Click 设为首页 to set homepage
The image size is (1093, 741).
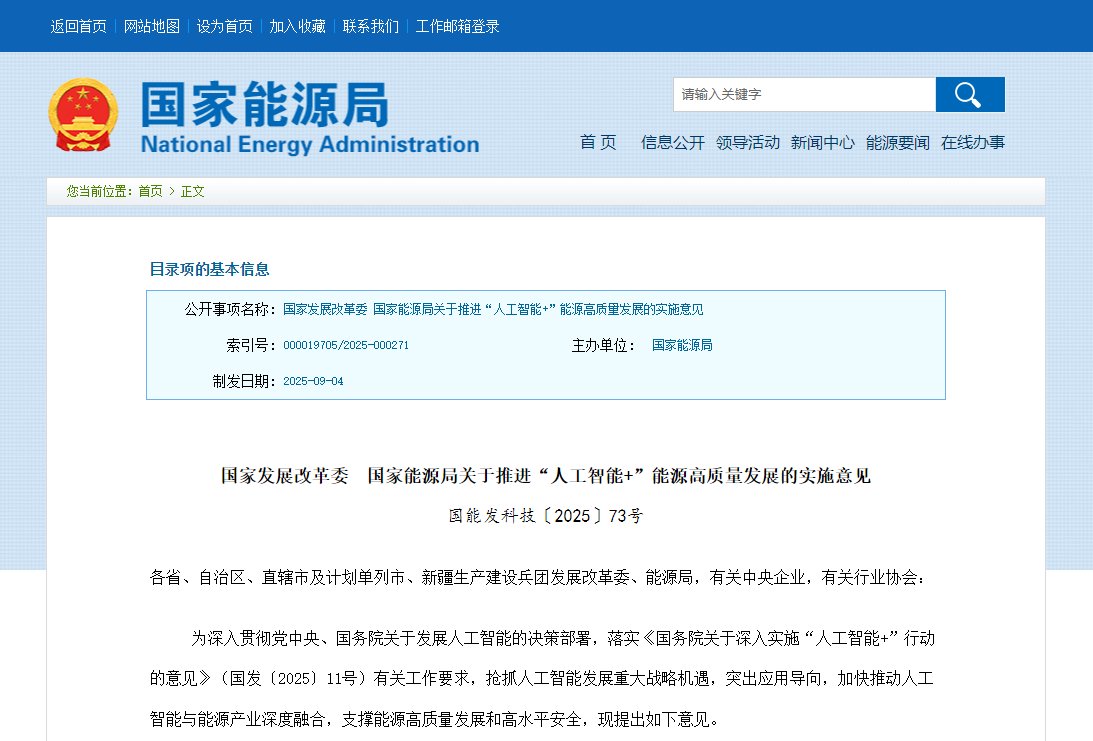223,26
